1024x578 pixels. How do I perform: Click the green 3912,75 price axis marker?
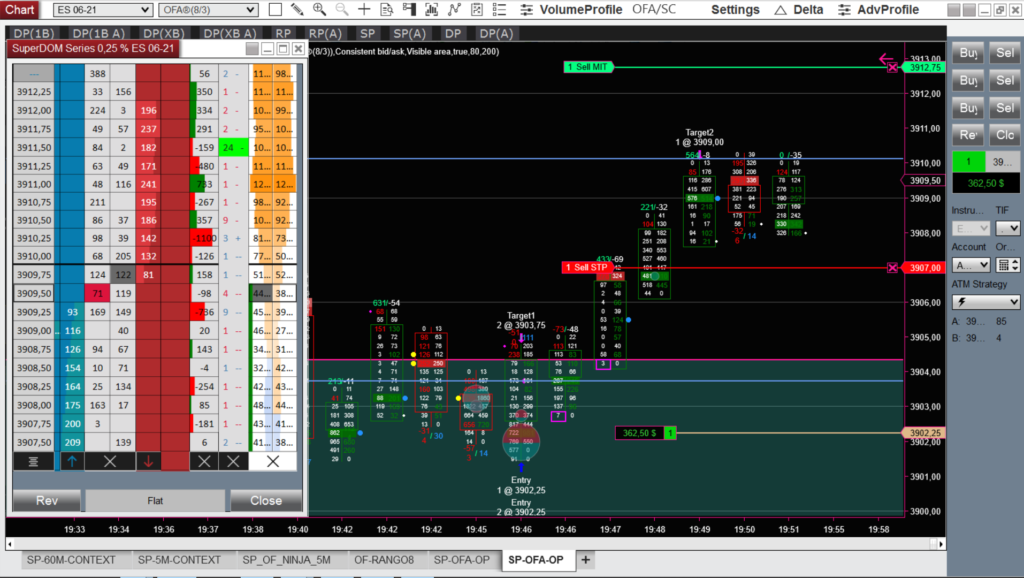click(925, 67)
